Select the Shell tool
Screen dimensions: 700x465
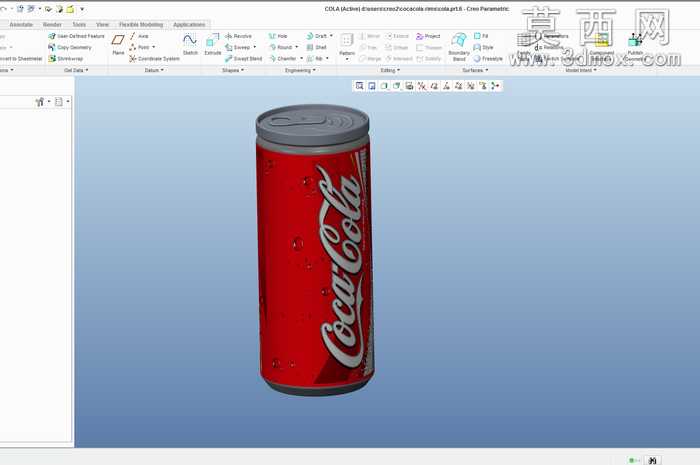click(x=317, y=47)
